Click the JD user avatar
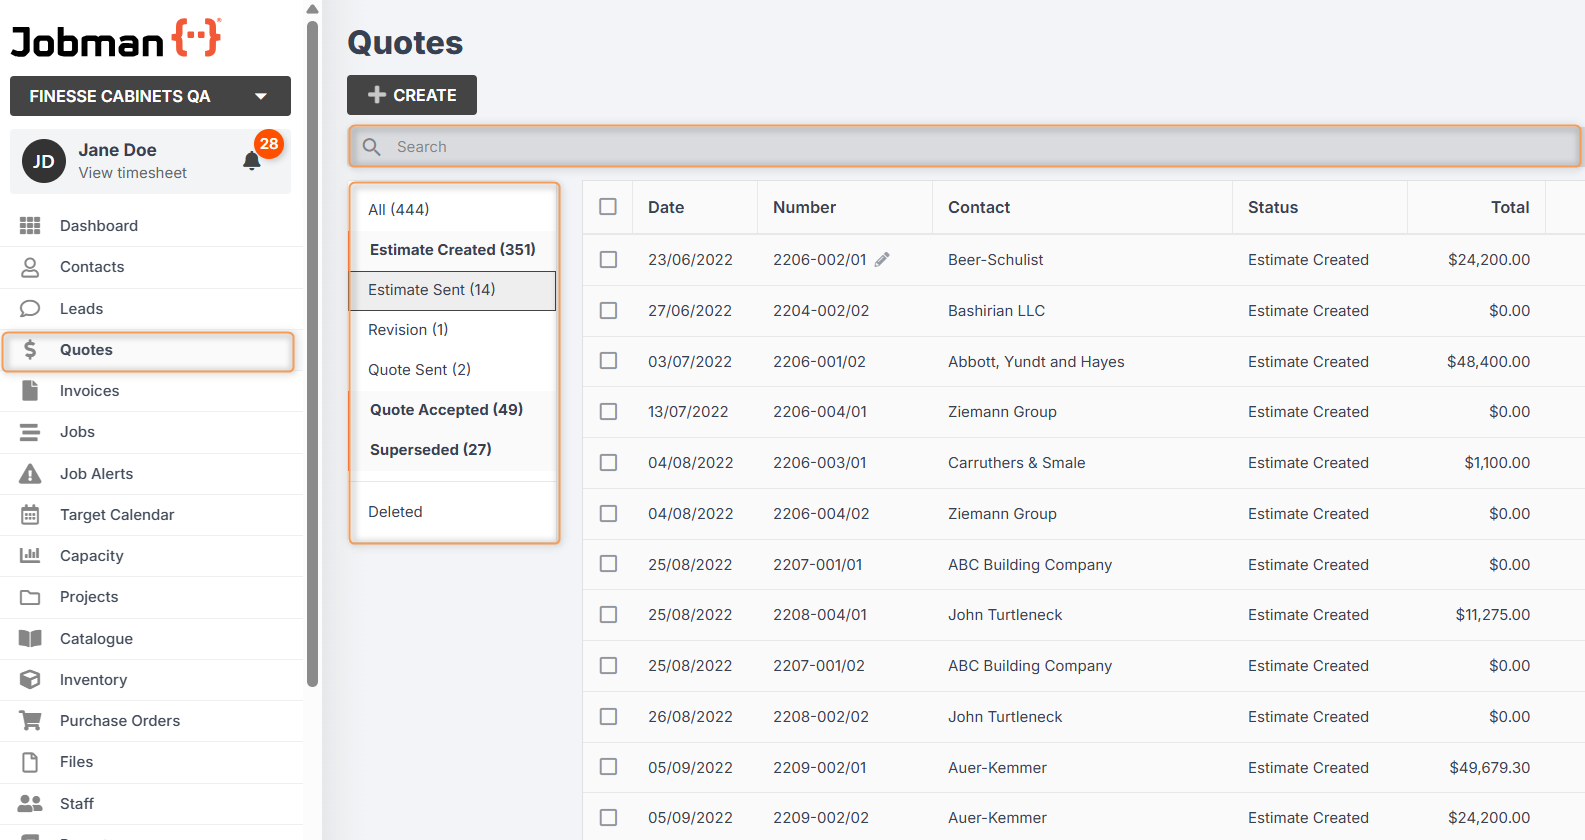The image size is (1585, 840). coord(44,161)
